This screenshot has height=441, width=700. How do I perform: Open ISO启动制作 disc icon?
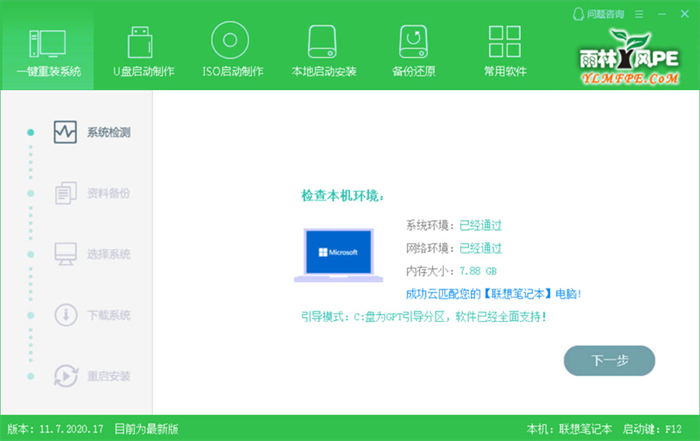(x=232, y=42)
